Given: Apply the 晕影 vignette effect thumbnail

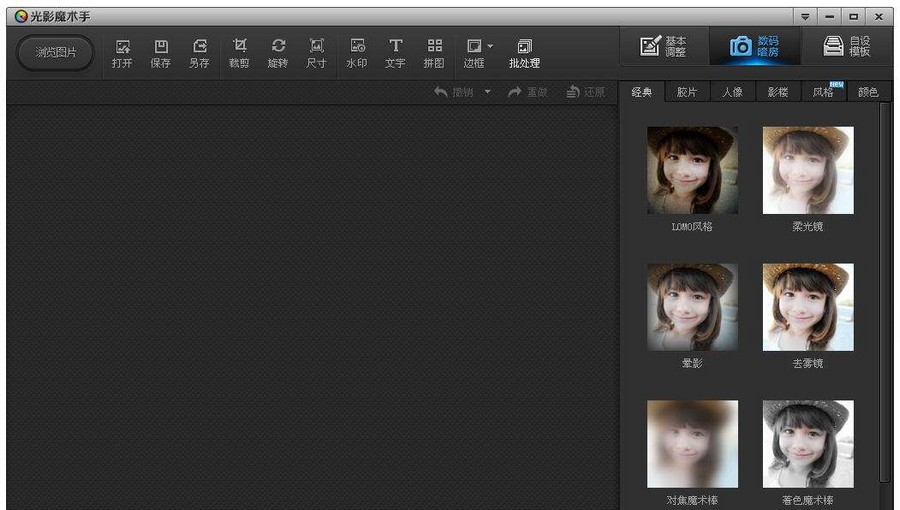Looking at the screenshot, I should tap(692, 307).
